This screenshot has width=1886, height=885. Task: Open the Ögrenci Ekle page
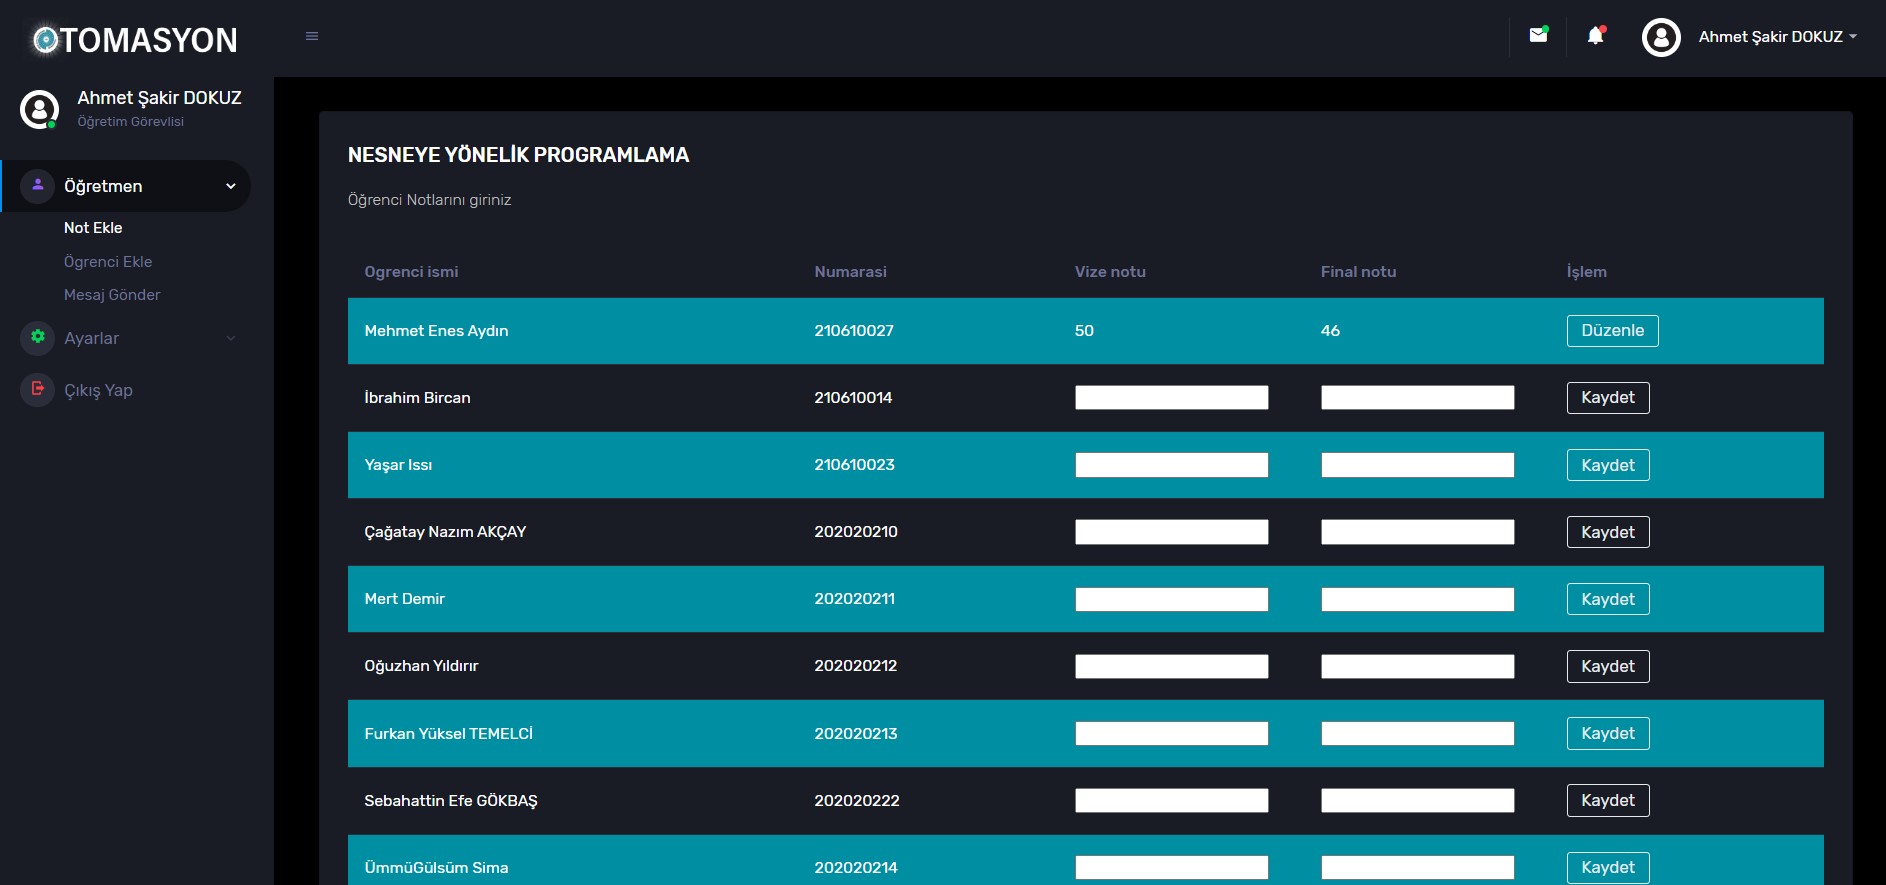[x=108, y=262]
